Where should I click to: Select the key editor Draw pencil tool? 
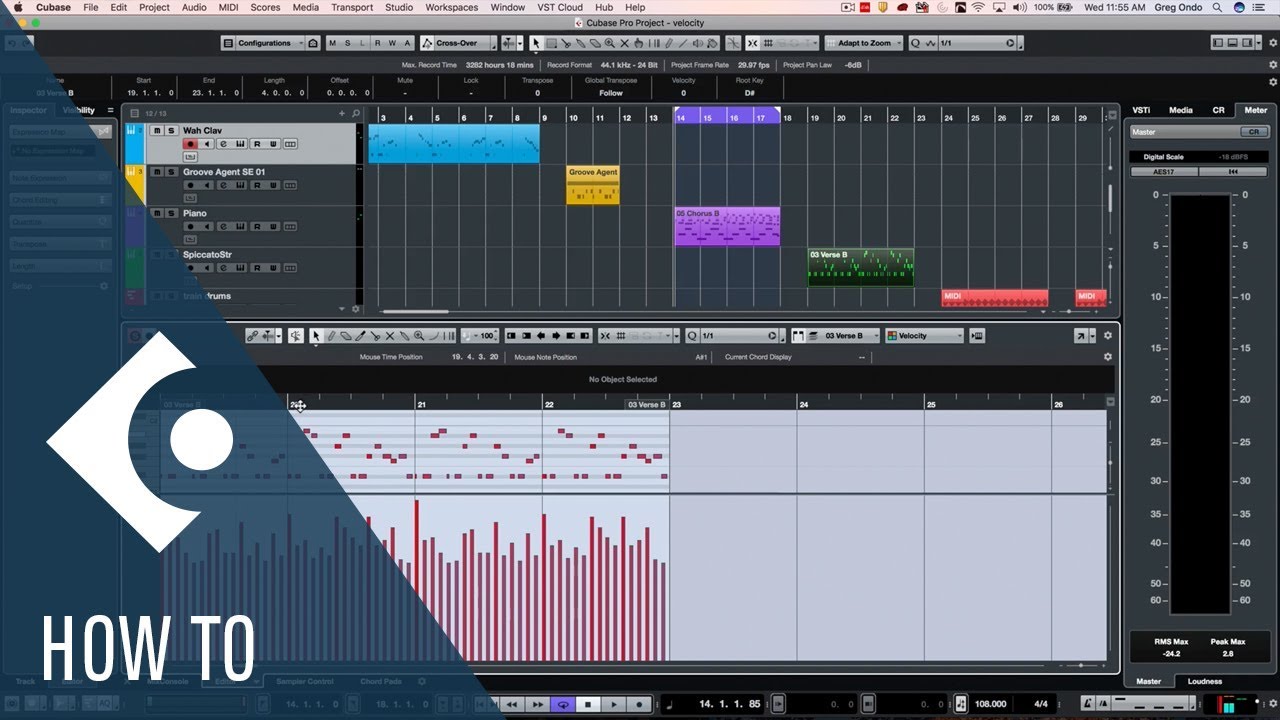point(331,336)
